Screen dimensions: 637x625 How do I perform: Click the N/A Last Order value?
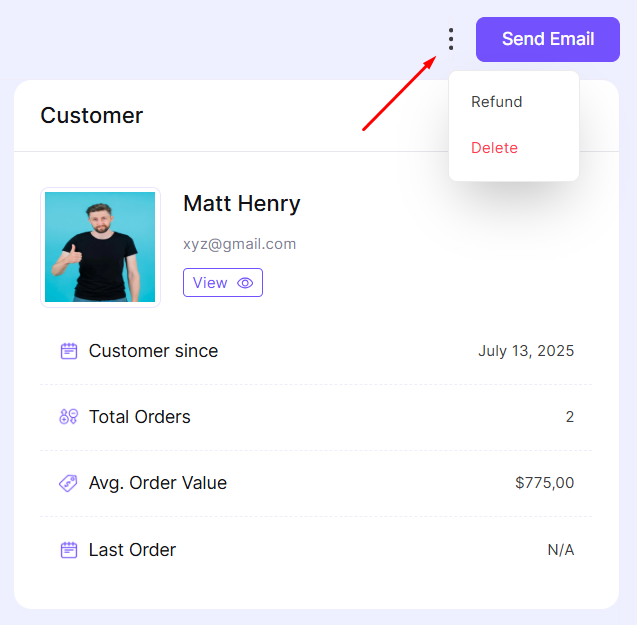point(561,550)
